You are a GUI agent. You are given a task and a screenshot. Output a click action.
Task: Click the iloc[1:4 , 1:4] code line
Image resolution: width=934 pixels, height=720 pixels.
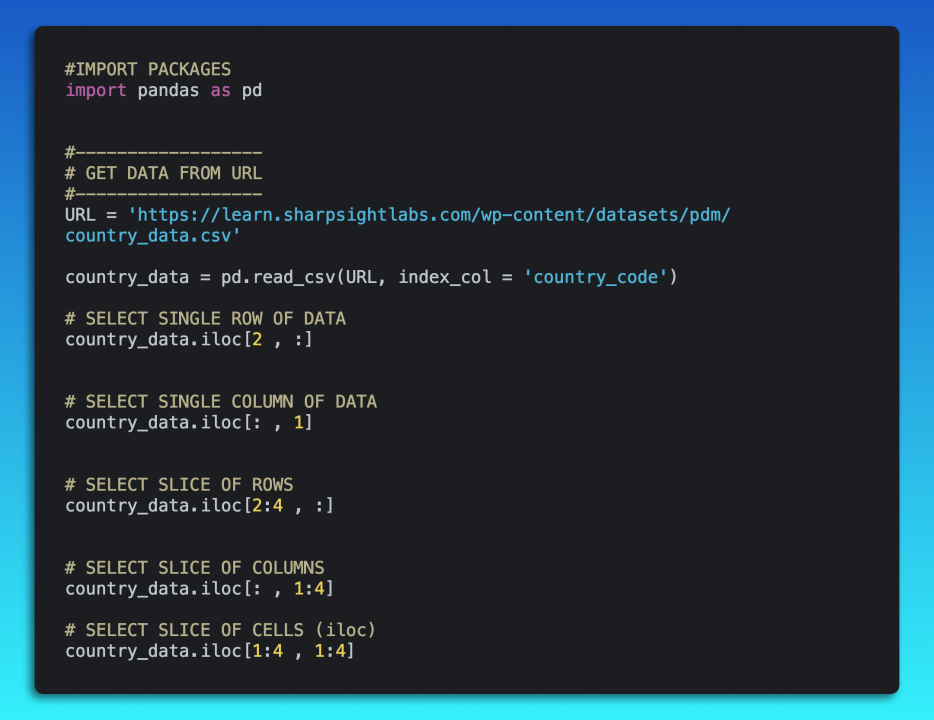[210, 651]
